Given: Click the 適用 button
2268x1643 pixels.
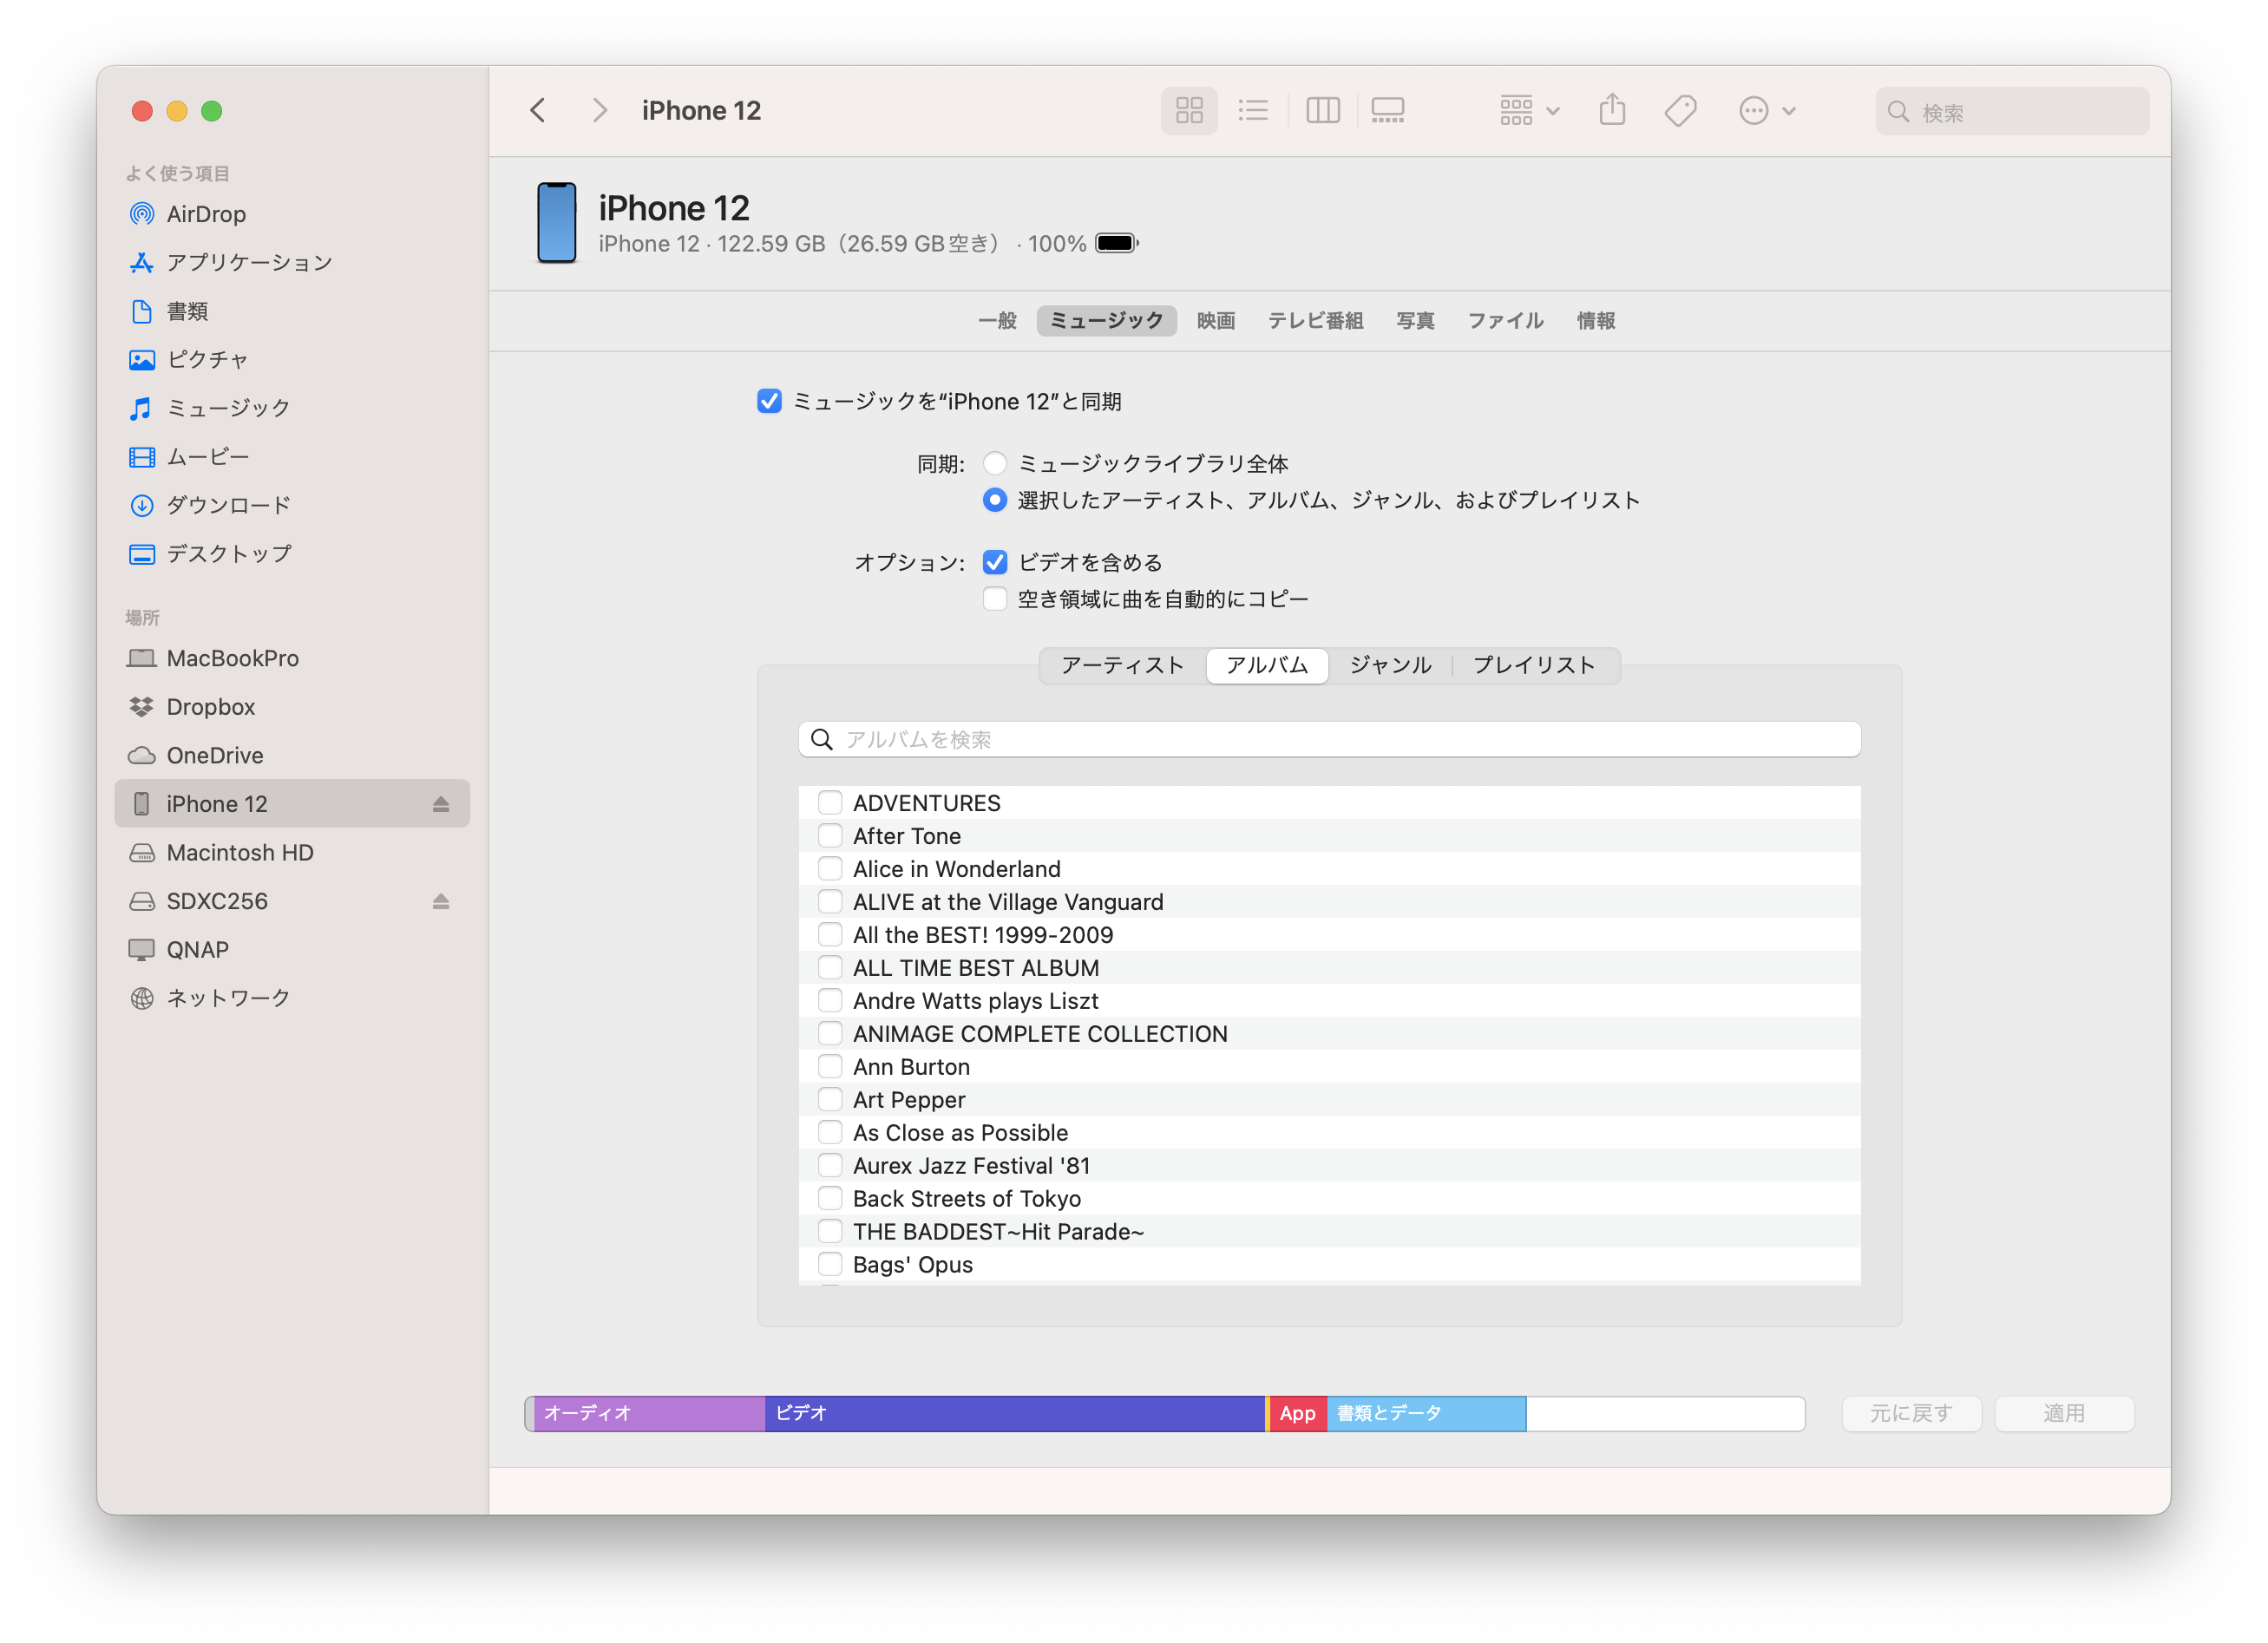Looking at the screenshot, I should pyautogui.click(x=2063, y=1413).
